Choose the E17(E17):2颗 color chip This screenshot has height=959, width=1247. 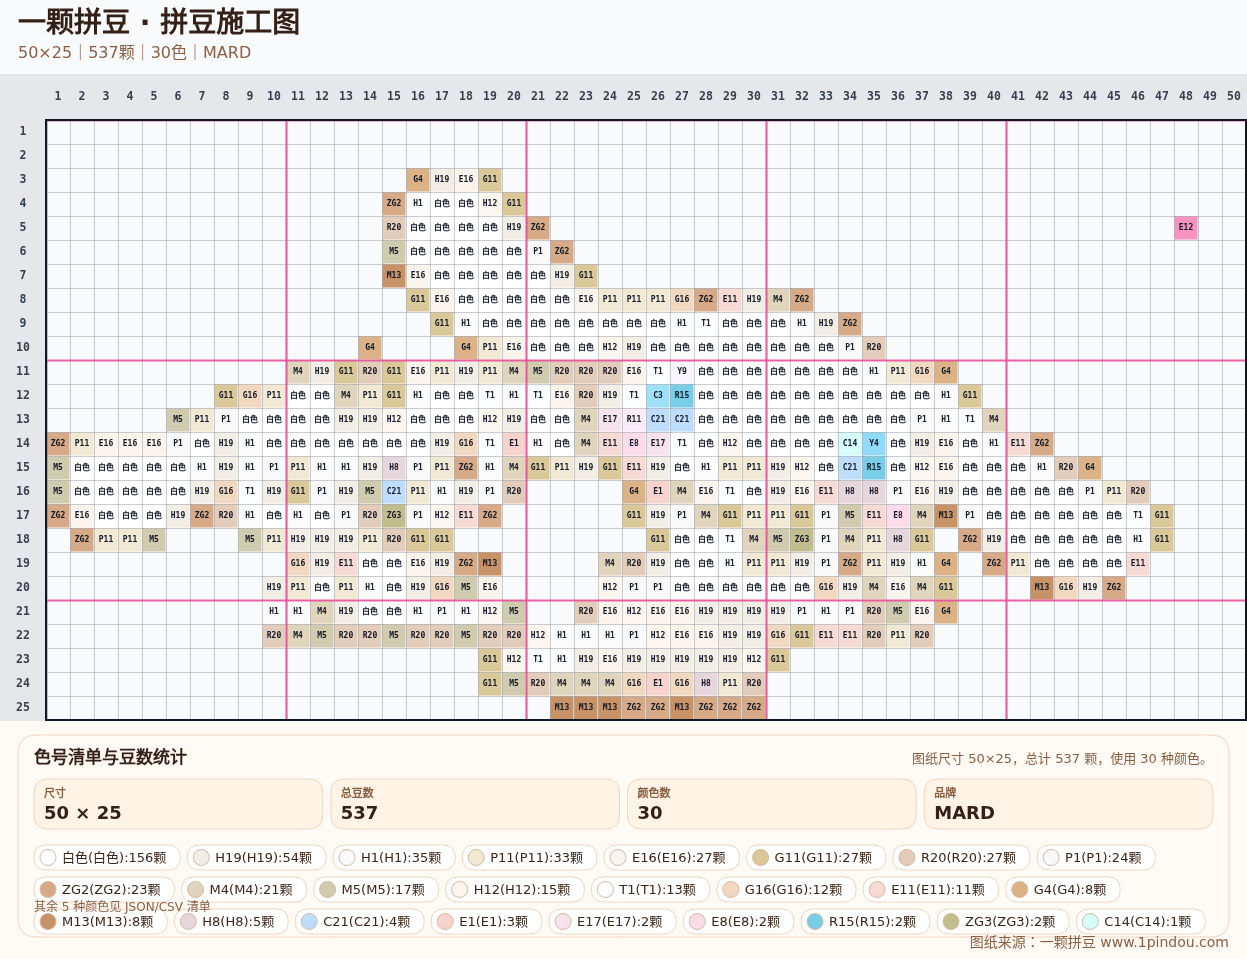(x=613, y=922)
